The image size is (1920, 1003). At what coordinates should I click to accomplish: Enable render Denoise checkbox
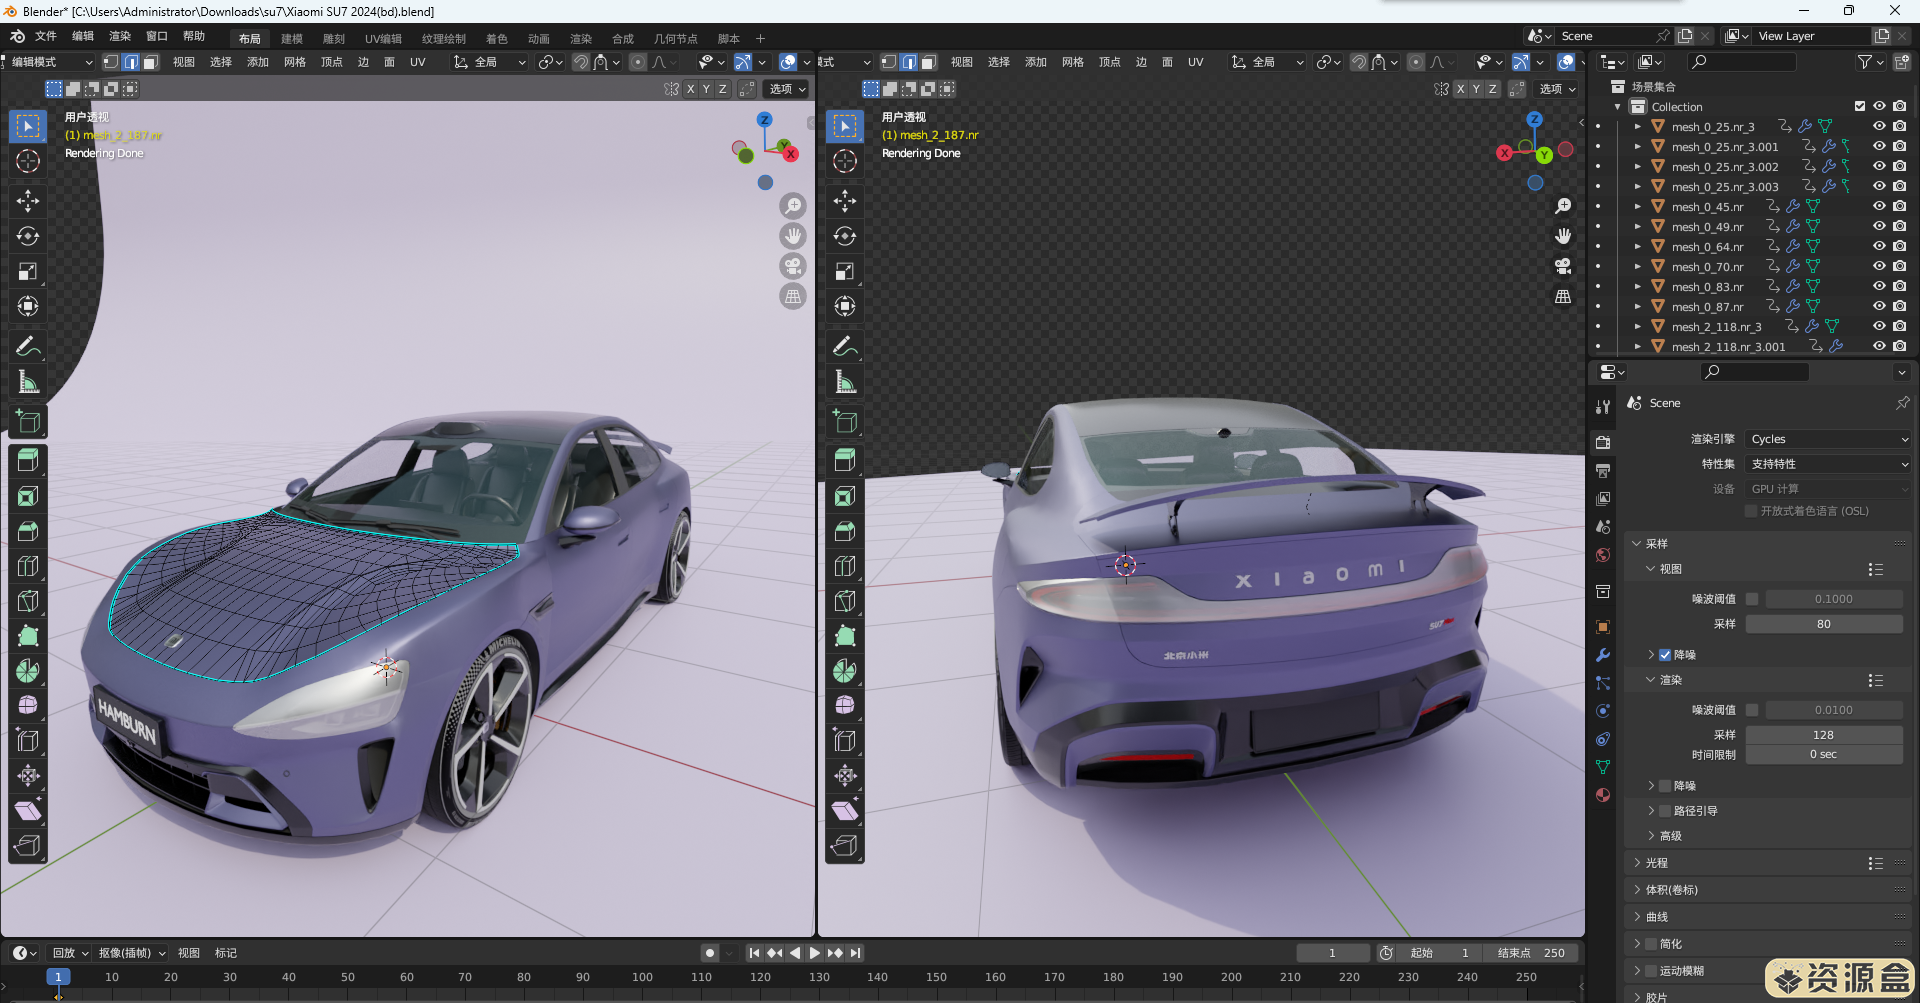pos(1665,786)
